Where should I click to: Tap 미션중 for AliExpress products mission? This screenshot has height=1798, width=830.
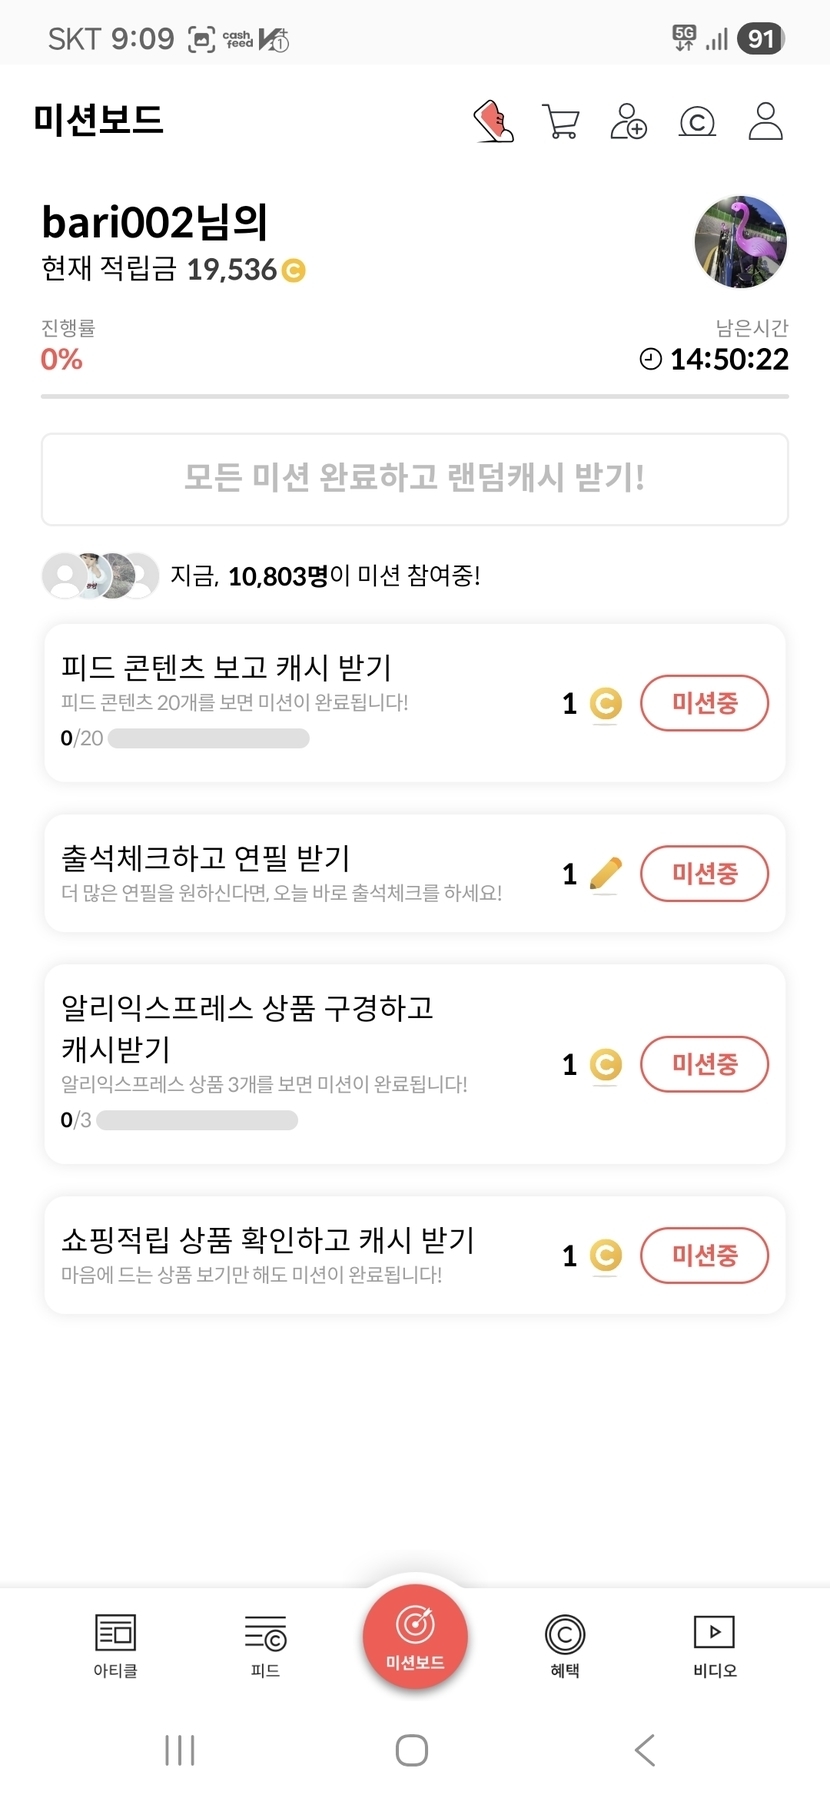[x=704, y=1063]
